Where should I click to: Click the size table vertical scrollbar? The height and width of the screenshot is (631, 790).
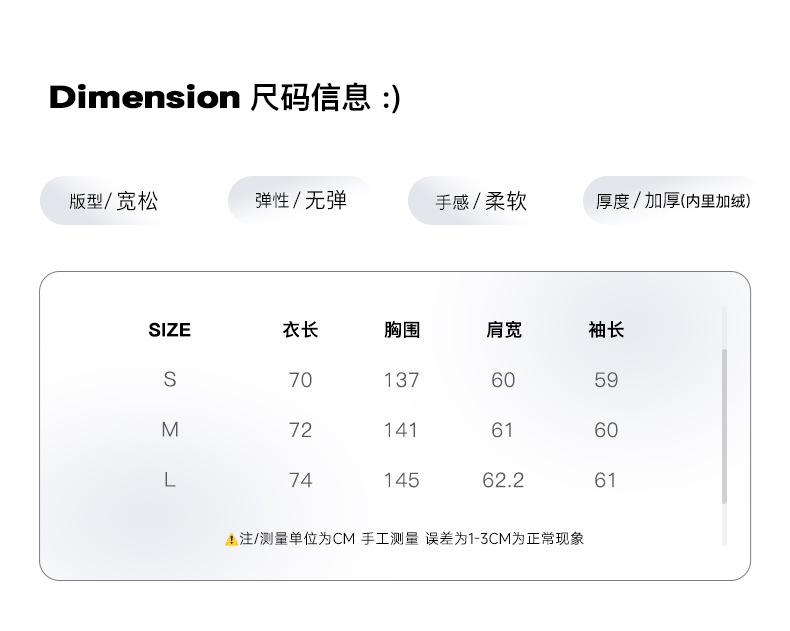point(724,425)
